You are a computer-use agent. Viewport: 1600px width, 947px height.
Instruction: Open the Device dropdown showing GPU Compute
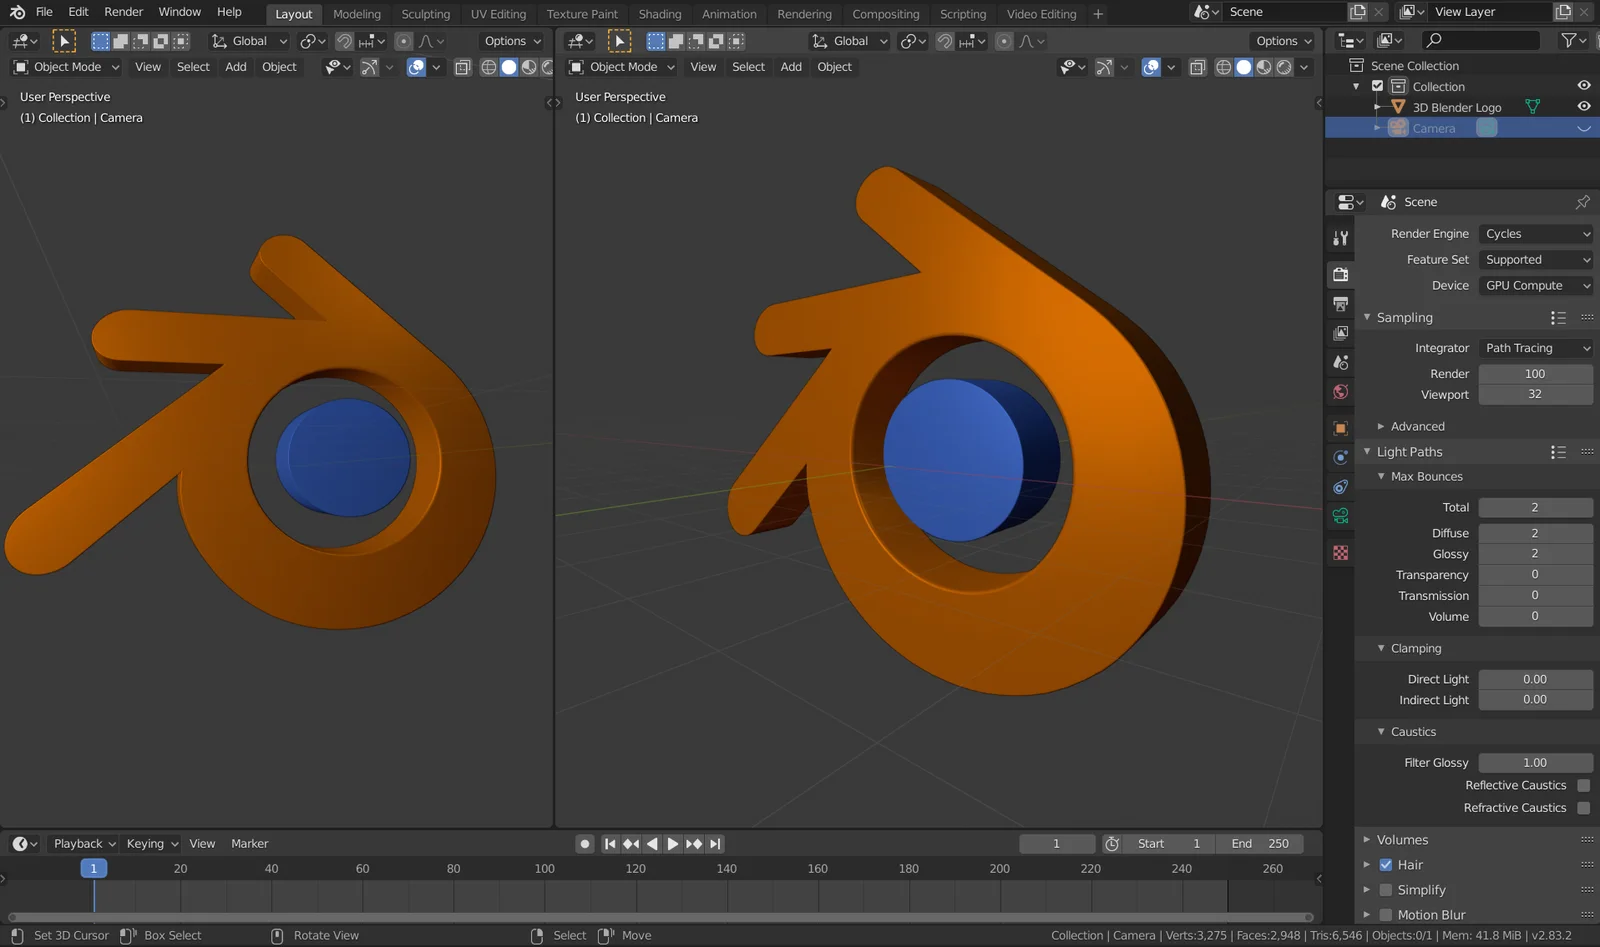[x=1535, y=285]
